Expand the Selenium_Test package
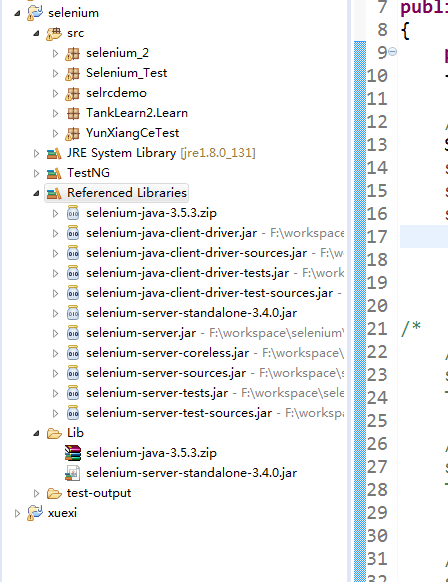Screen dimensions: 448x582 coord(55,73)
